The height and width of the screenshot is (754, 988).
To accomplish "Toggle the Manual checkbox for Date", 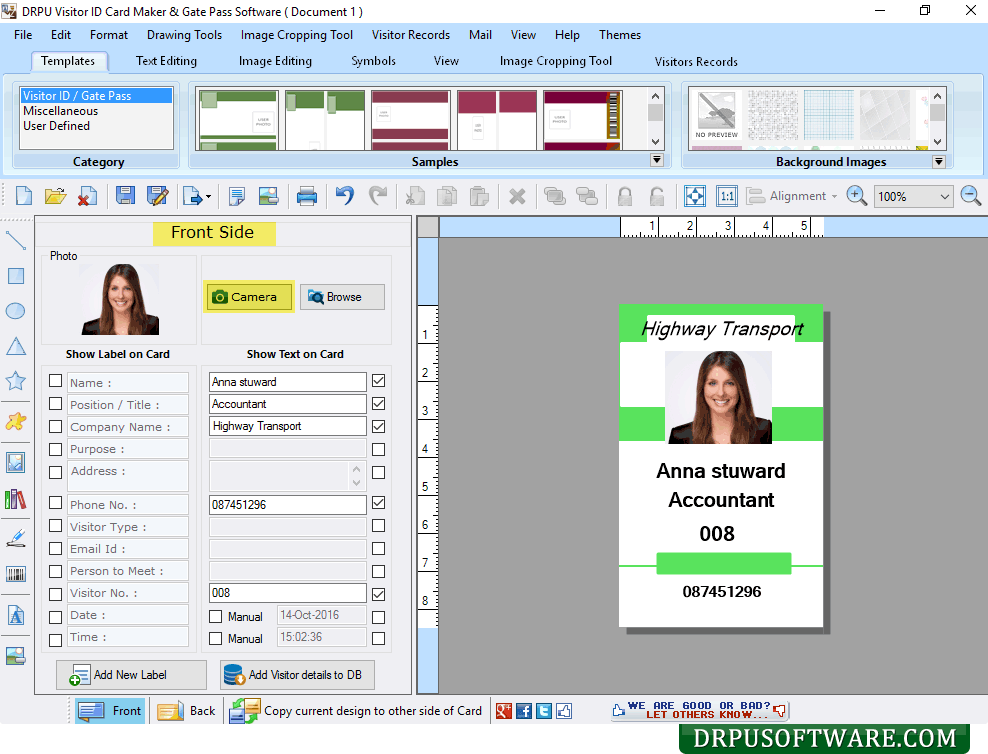I will point(216,616).
